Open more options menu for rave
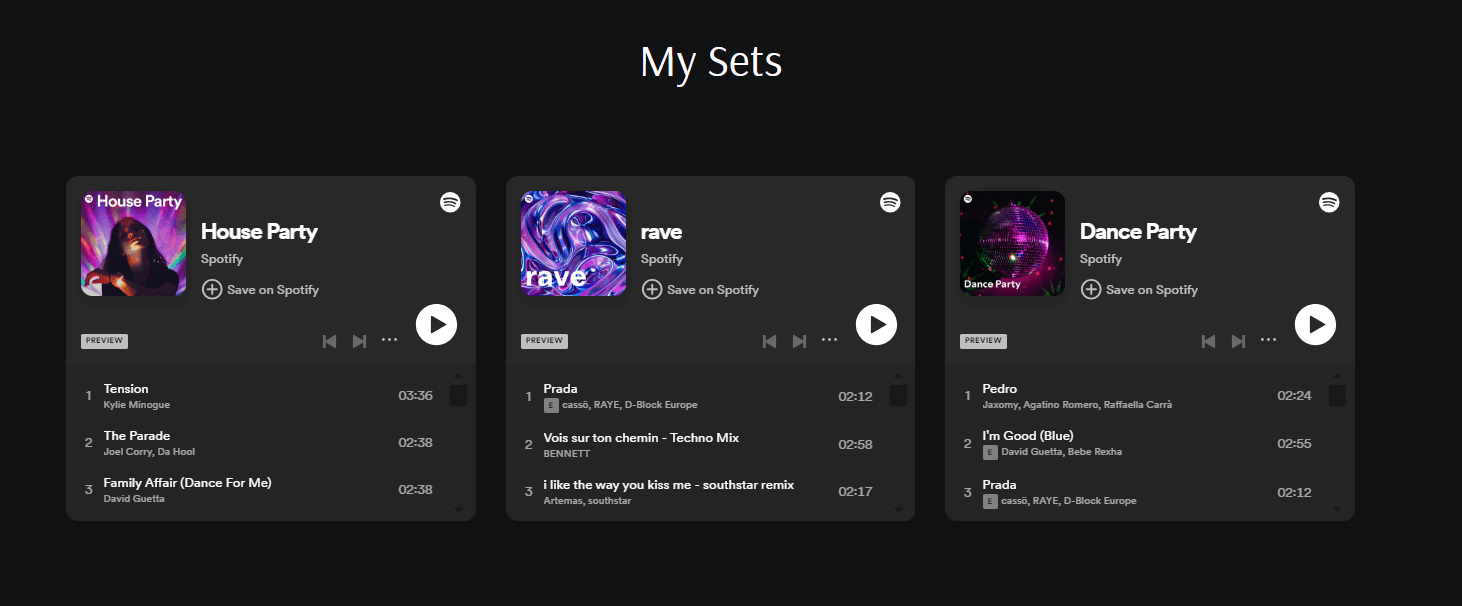The width and height of the screenshot is (1462, 606). 830,340
